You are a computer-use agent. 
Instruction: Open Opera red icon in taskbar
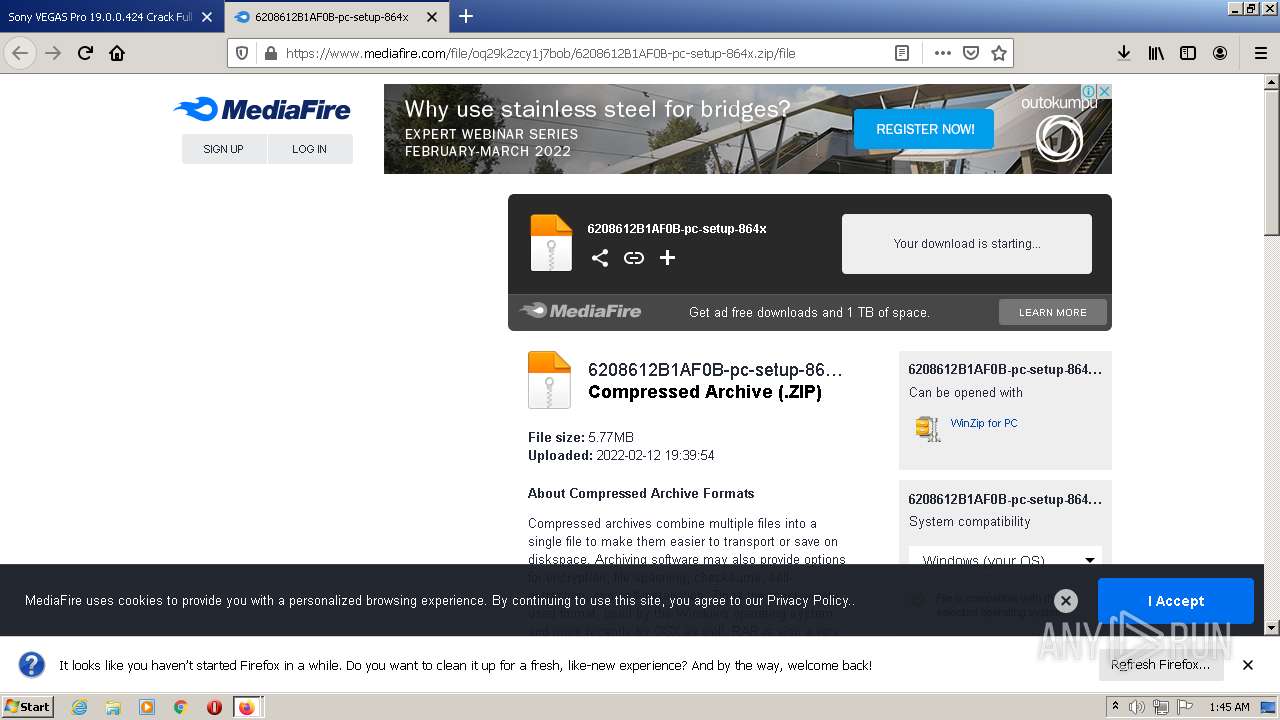(214, 707)
